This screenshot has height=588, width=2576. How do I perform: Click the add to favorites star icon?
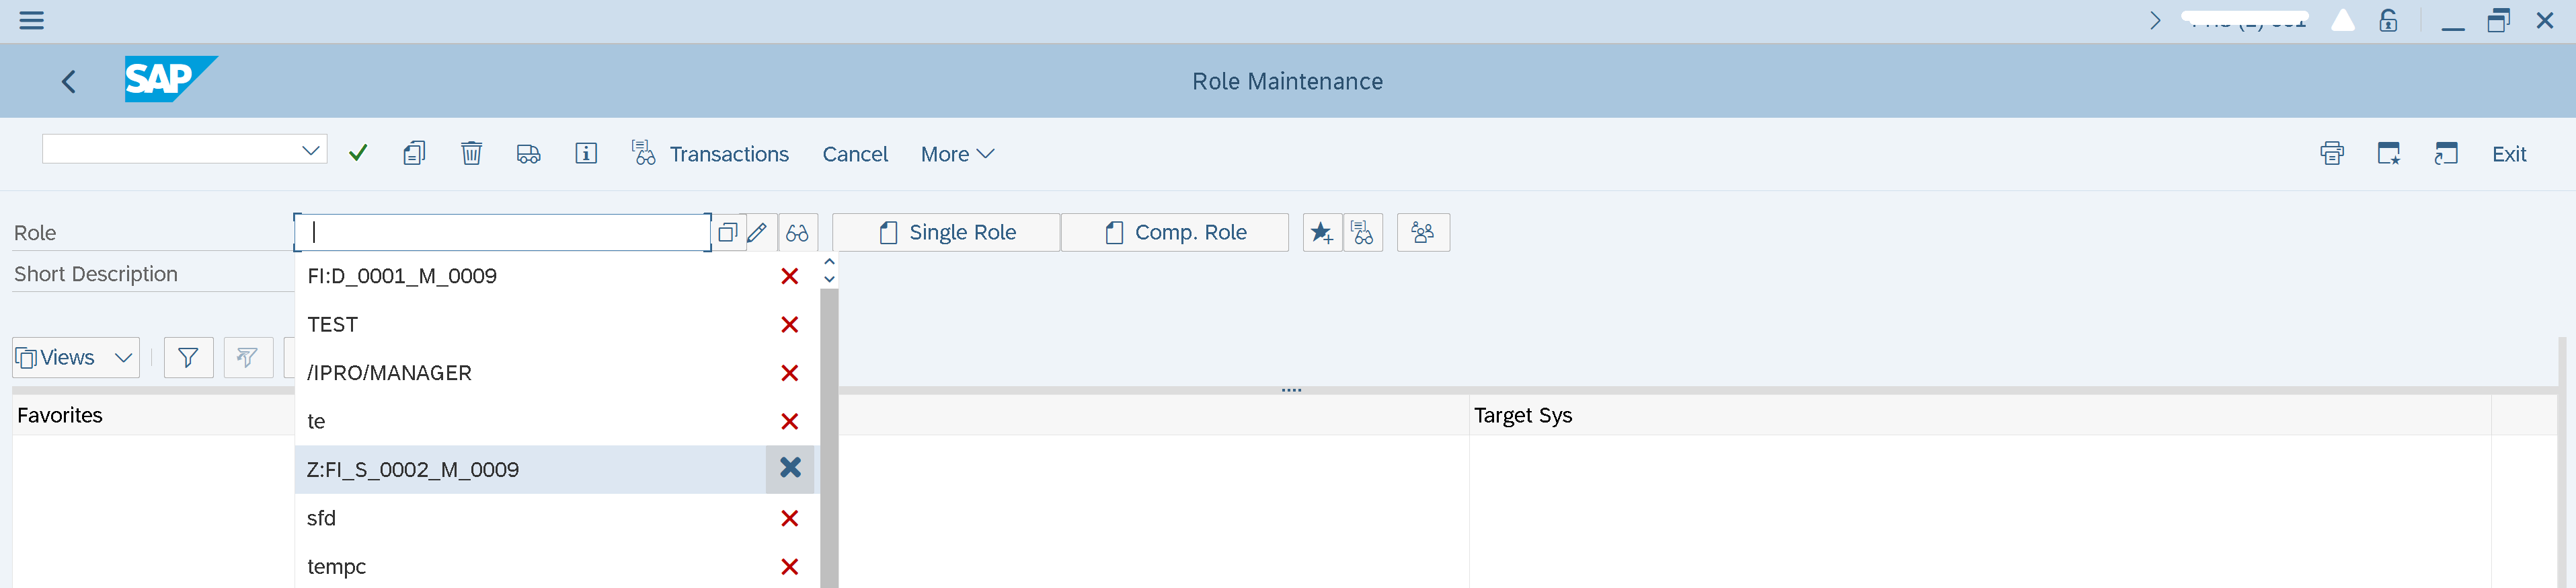click(1321, 233)
